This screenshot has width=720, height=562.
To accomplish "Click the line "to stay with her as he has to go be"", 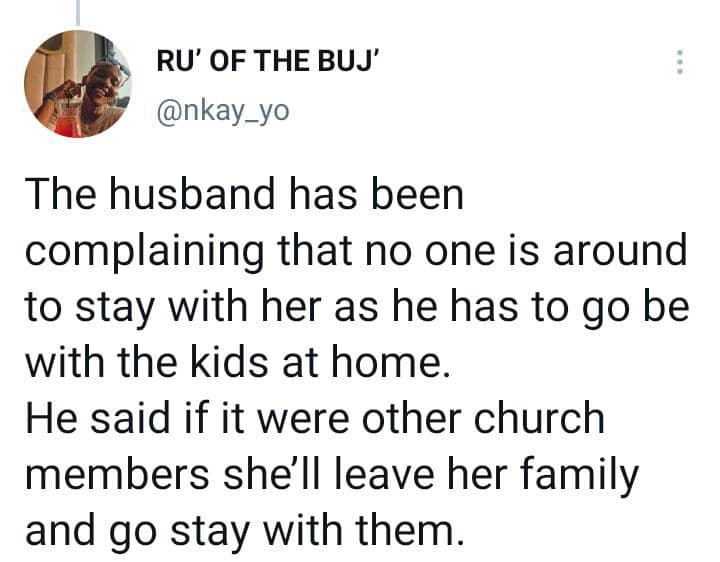I will tap(357, 306).
